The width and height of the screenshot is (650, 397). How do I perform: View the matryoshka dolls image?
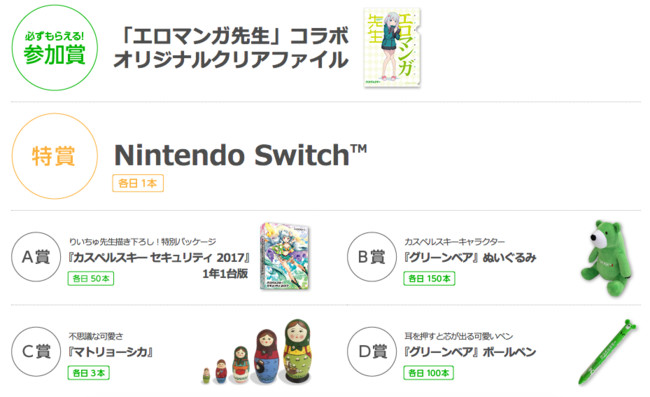[x=257, y=351]
